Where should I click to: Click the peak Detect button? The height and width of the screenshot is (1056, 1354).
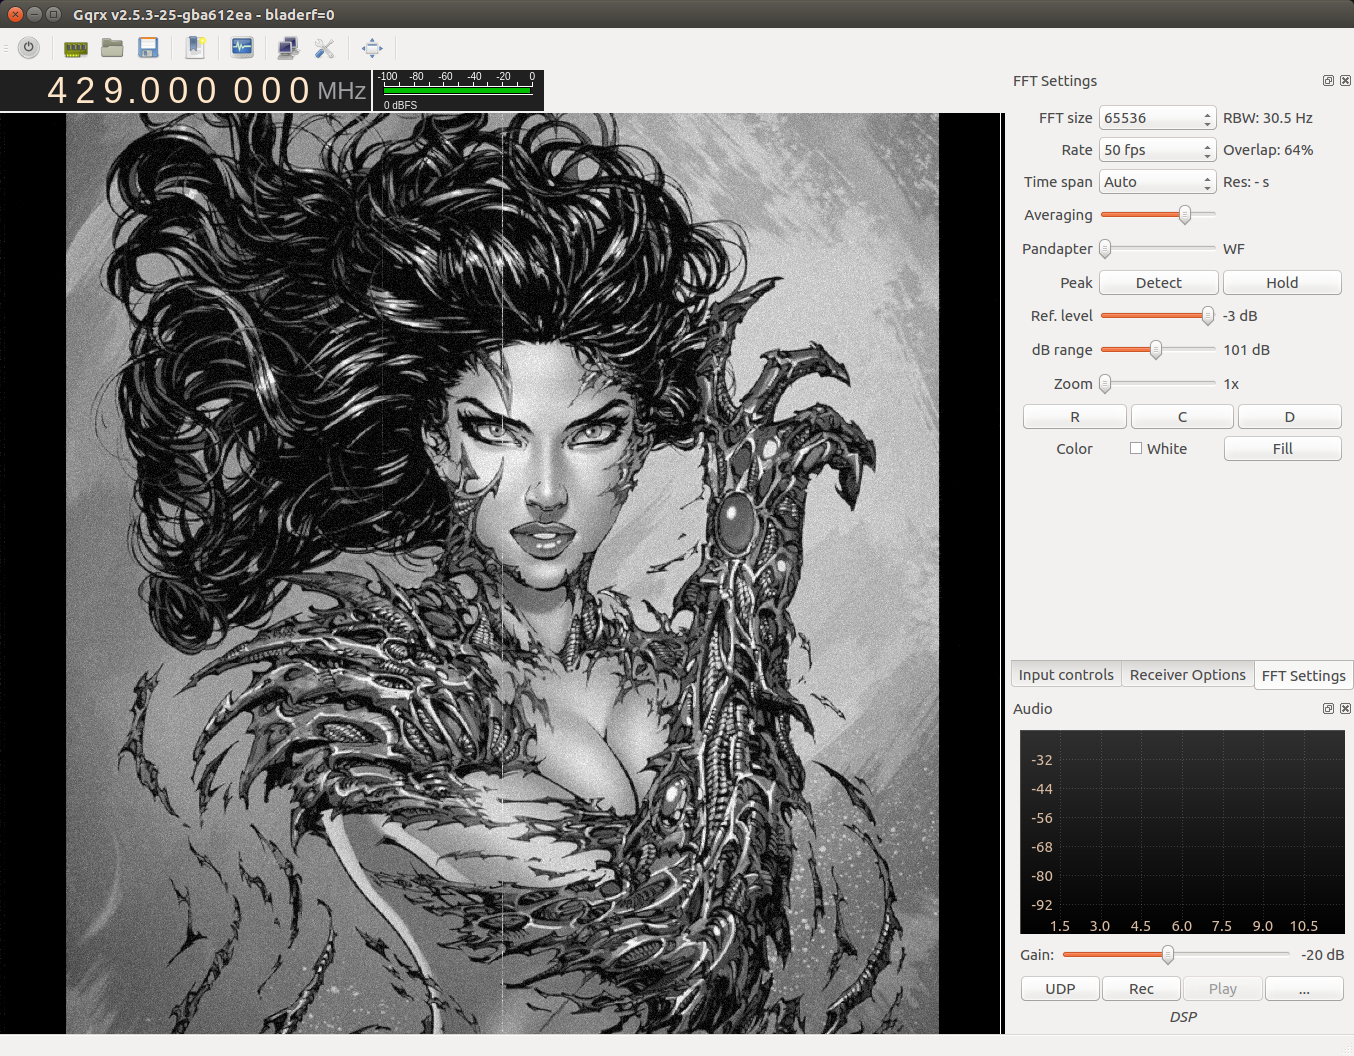click(x=1158, y=283)
